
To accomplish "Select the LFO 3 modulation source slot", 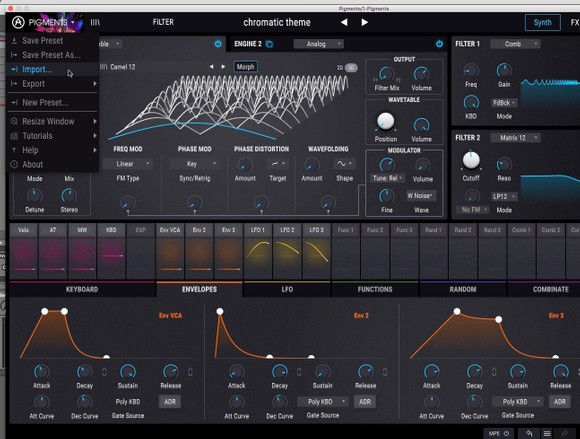I will pos(317,251).
